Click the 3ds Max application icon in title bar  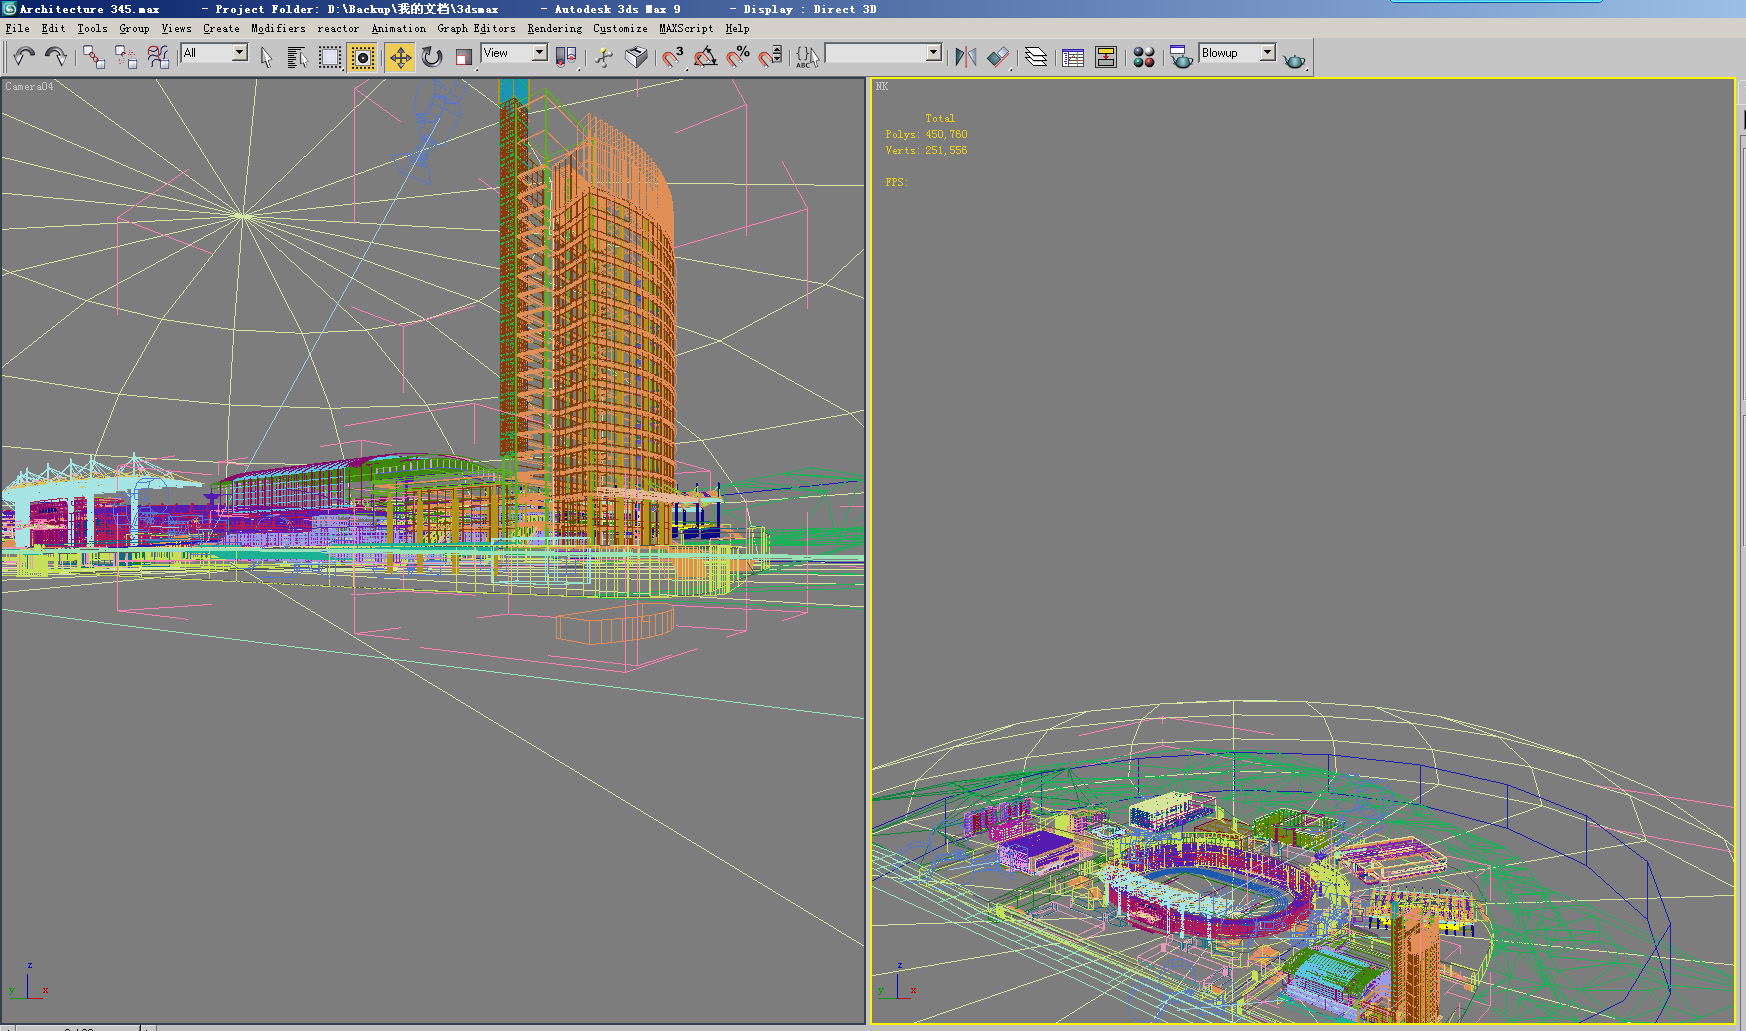tap(9, 9)
